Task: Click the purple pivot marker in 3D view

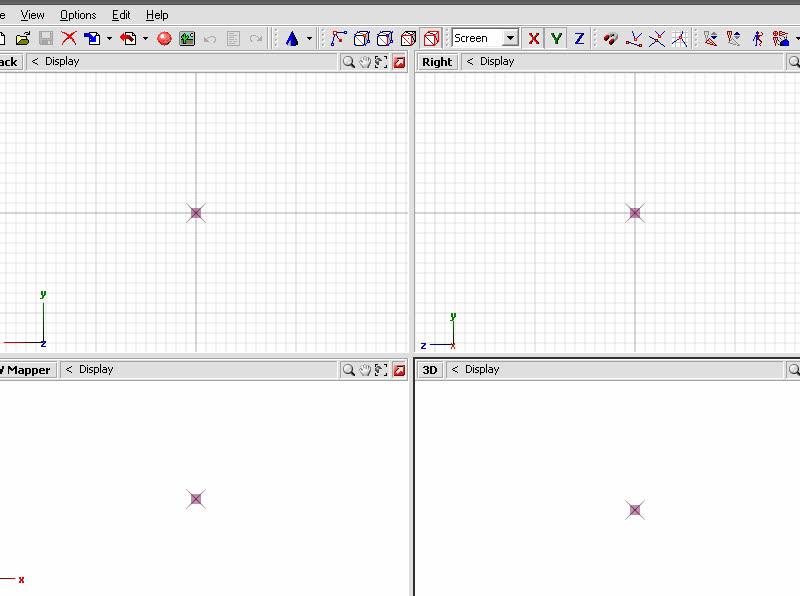Action: [635, 510]
